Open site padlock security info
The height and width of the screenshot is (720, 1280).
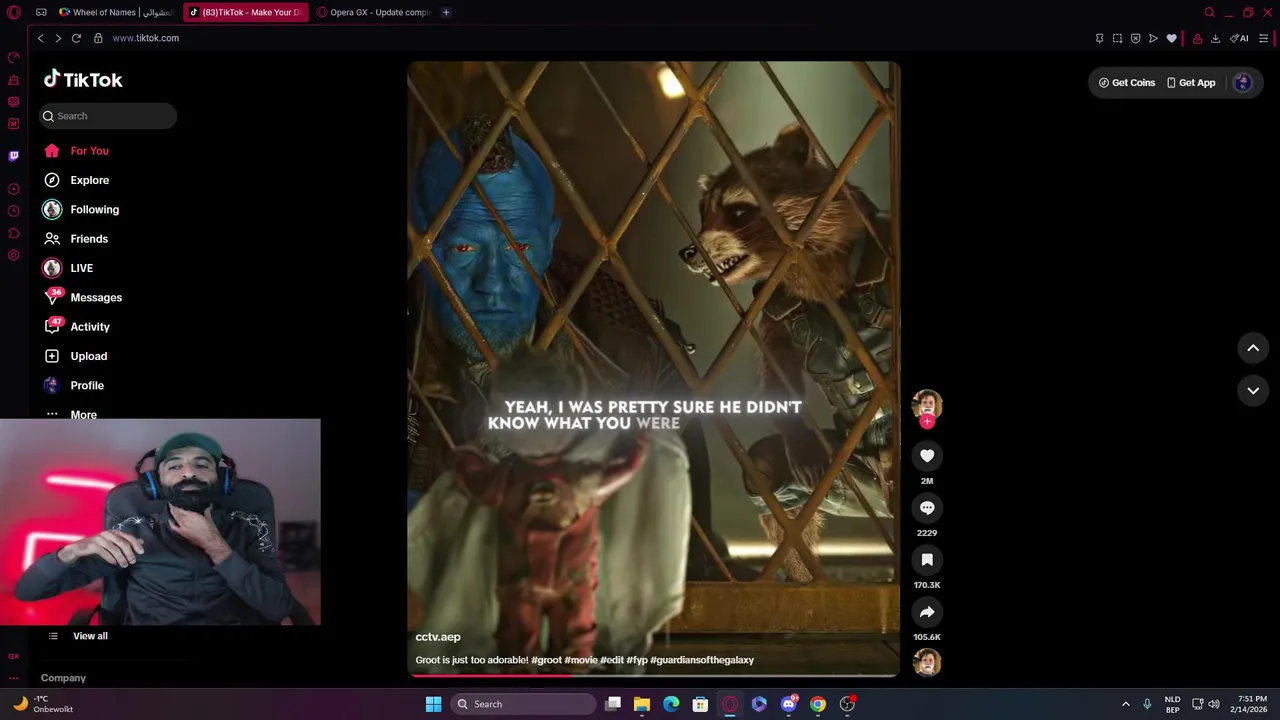98,38
